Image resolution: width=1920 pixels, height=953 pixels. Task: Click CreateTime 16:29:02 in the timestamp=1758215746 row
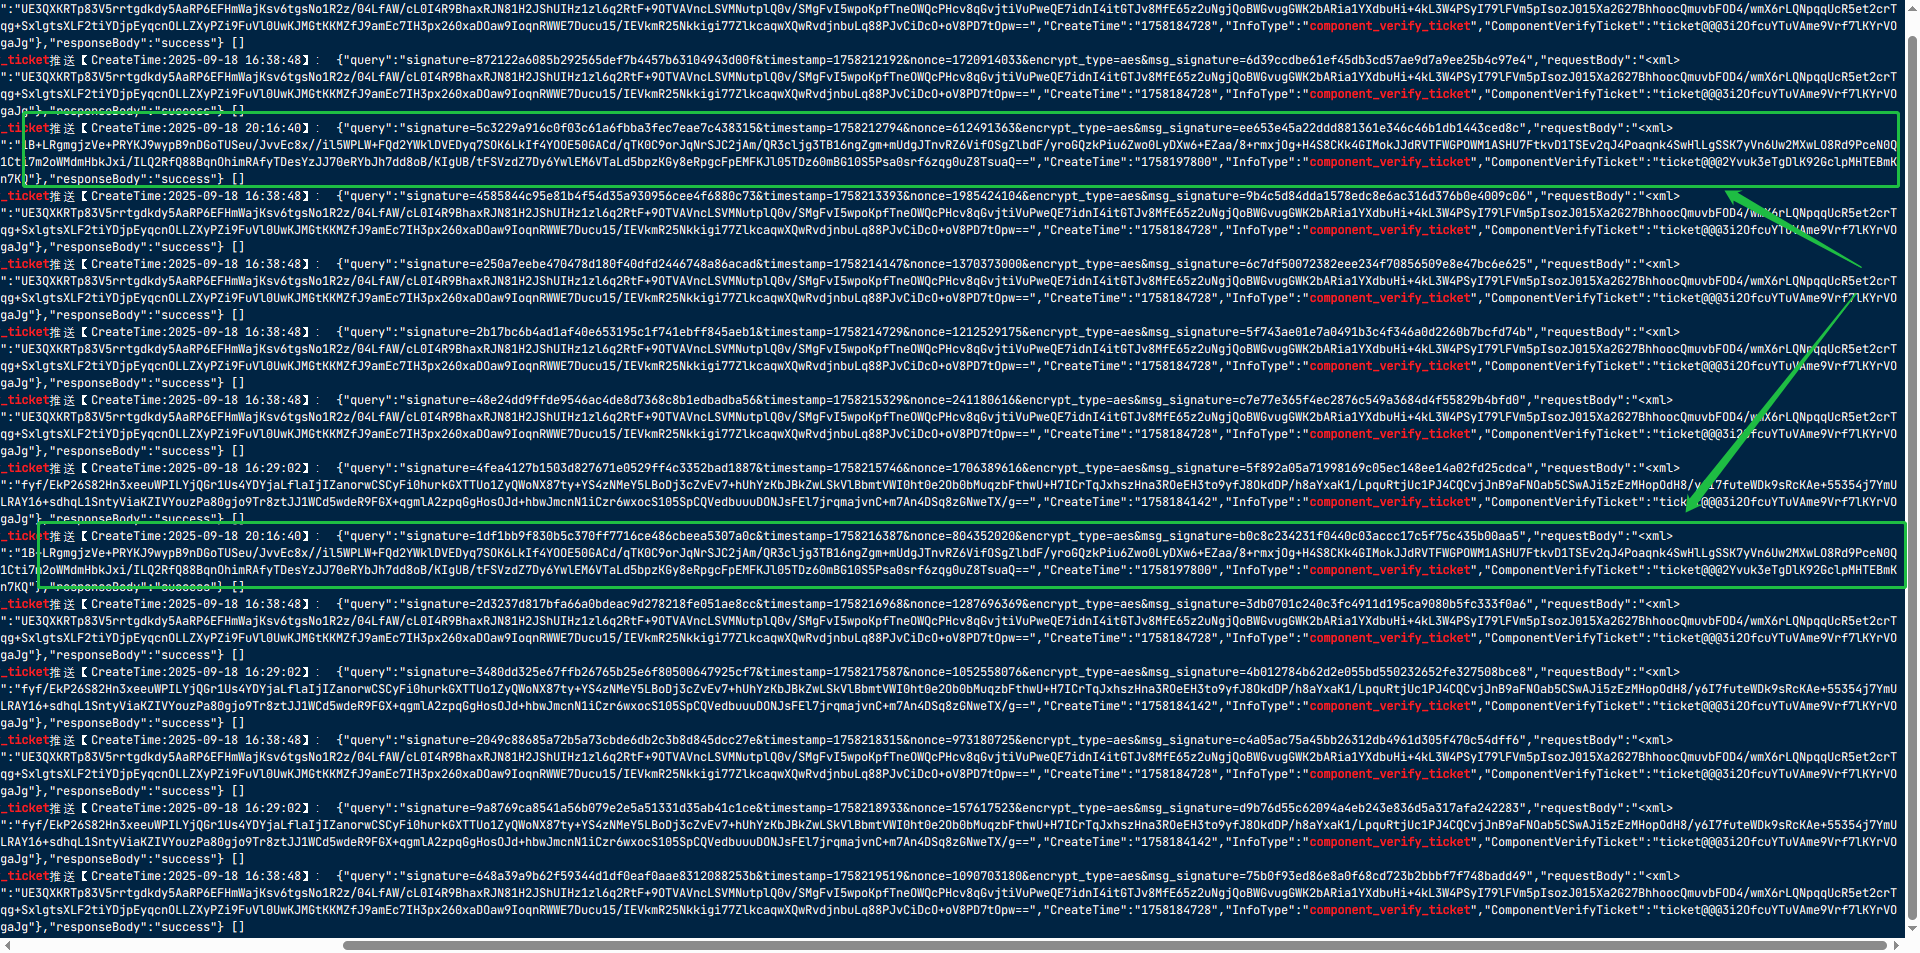(x=196, y=468)
